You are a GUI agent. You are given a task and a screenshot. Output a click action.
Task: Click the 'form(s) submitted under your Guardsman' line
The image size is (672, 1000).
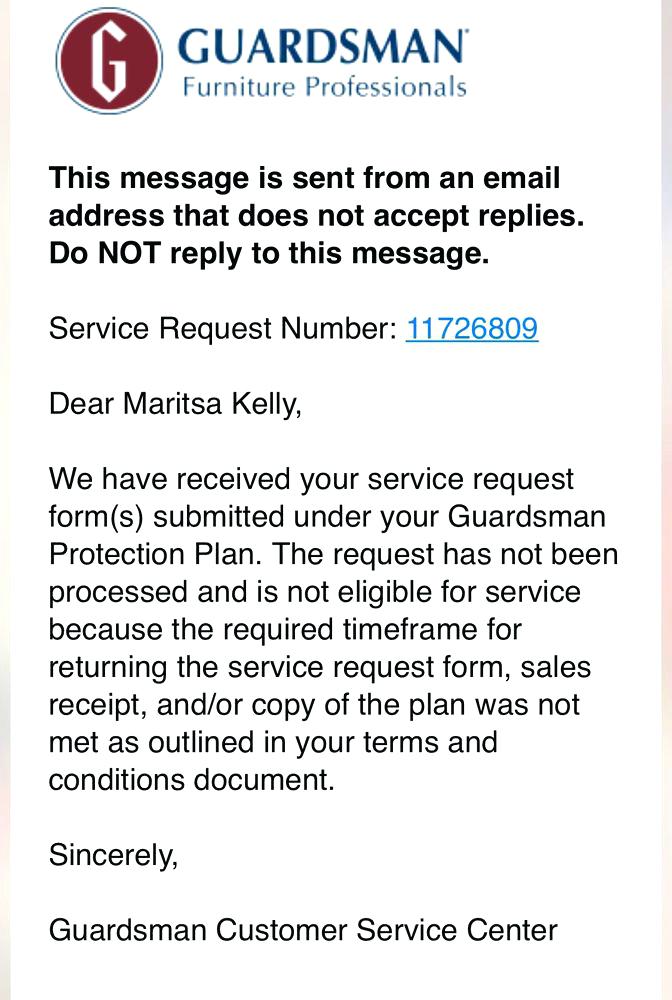tap(327, 517)
